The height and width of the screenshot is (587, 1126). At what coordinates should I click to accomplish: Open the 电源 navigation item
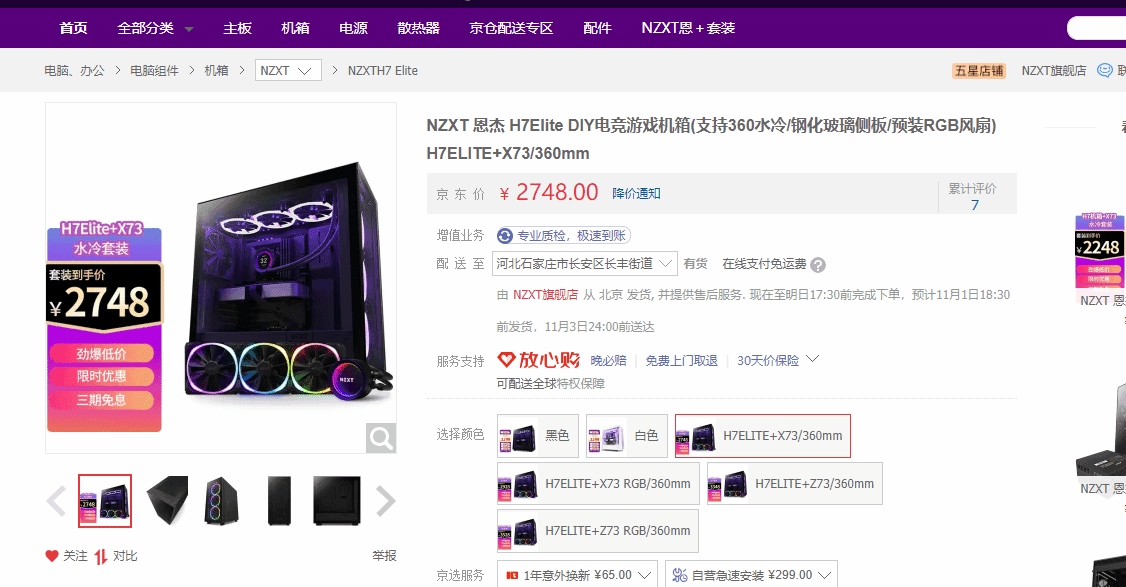coord(353,28)
